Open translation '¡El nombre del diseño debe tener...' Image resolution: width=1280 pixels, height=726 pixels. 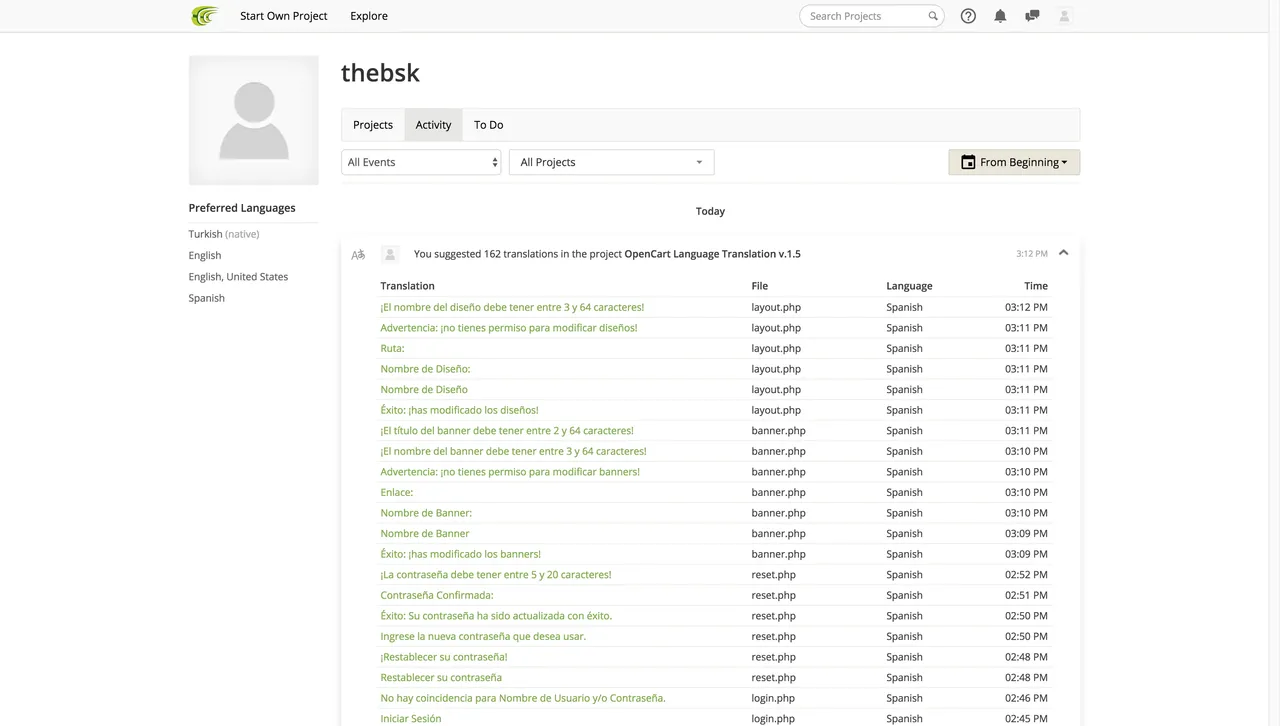click(x=512, y=307)
